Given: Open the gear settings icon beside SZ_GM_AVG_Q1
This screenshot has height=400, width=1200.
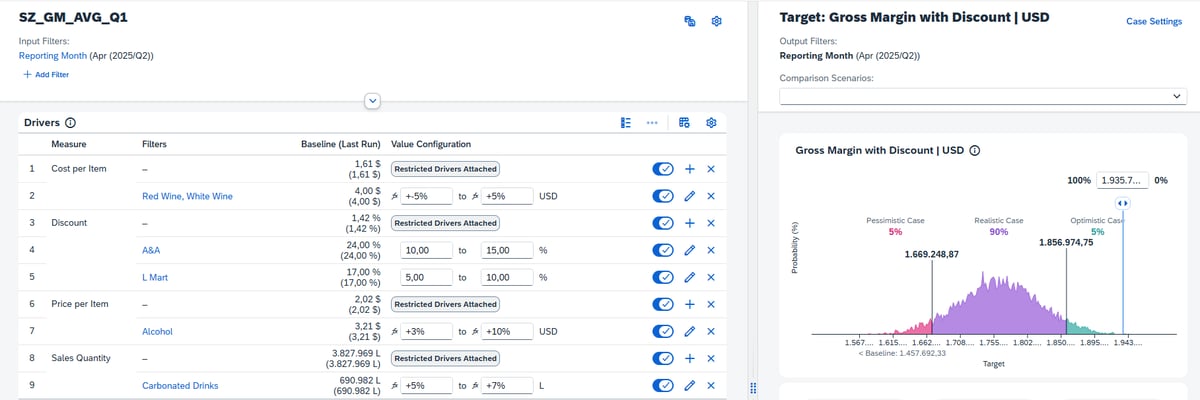Looking at the screenshot, I should (716, 21).
